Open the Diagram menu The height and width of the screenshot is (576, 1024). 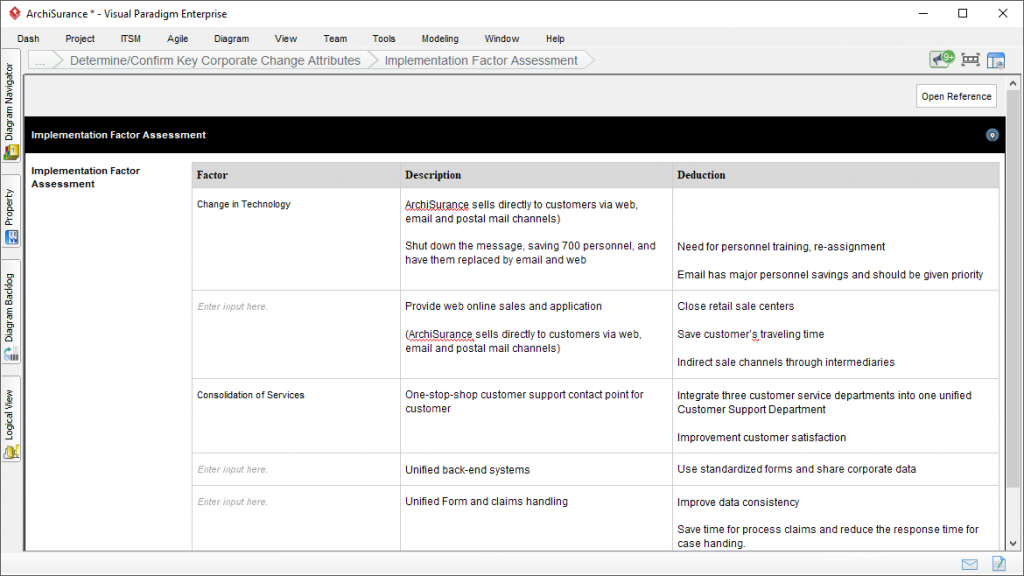coord(231,39)
